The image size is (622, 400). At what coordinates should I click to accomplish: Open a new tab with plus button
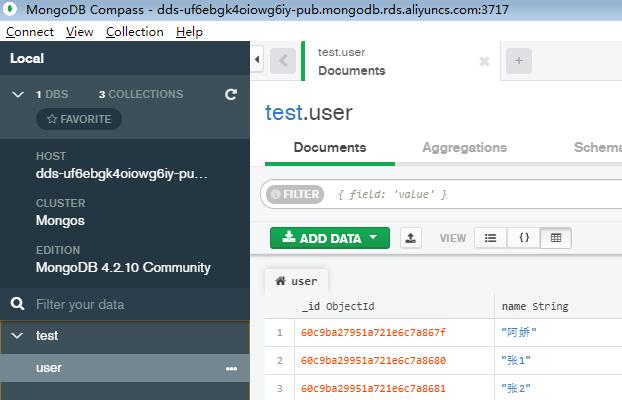(519, 61)
